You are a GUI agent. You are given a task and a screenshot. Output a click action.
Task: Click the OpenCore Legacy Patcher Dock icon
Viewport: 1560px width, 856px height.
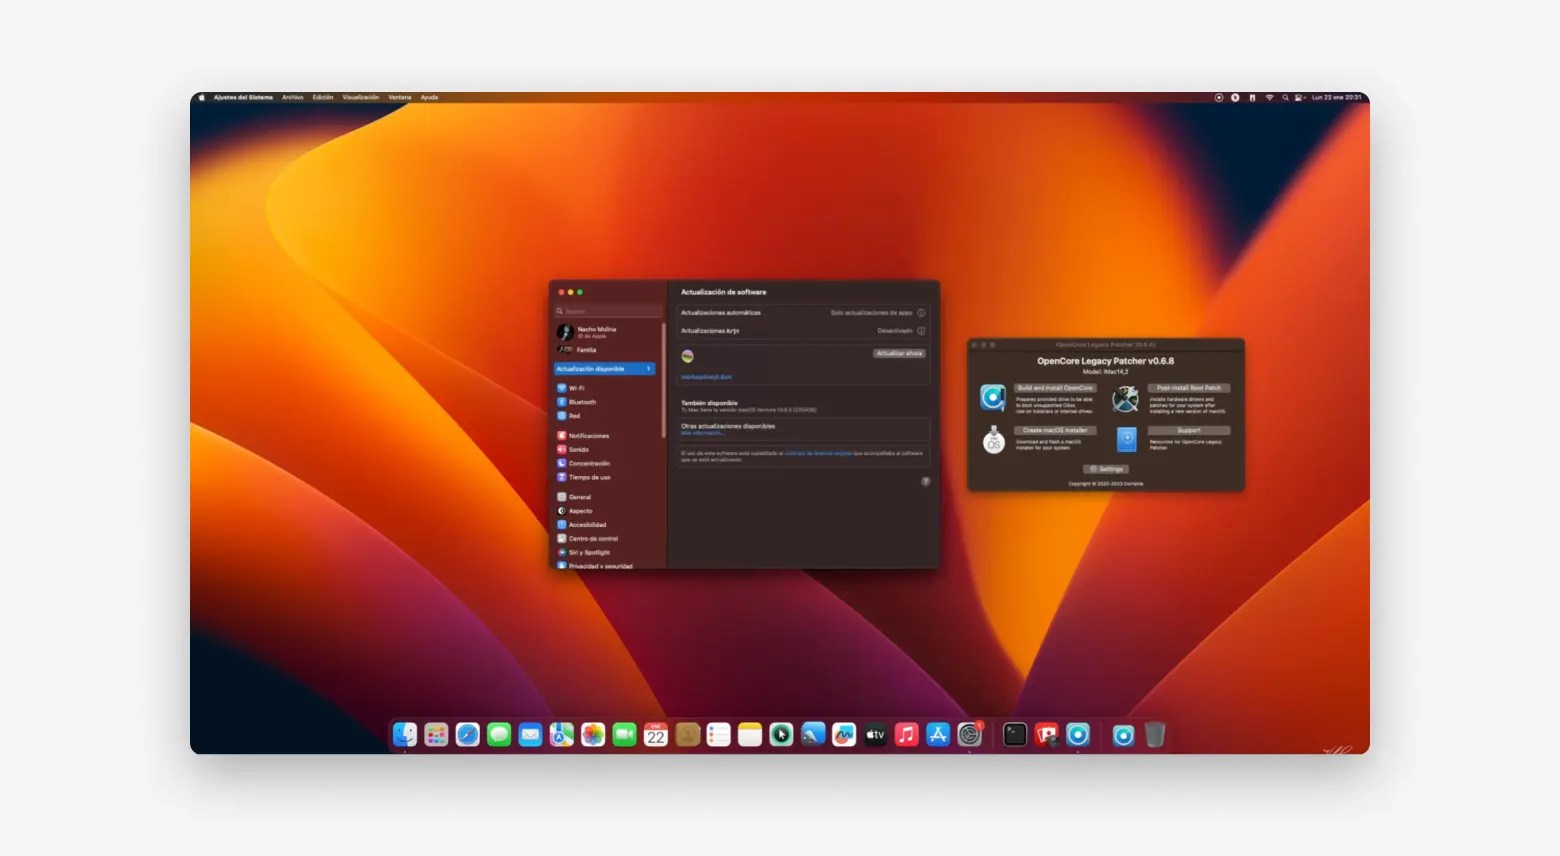point(1078,735)
